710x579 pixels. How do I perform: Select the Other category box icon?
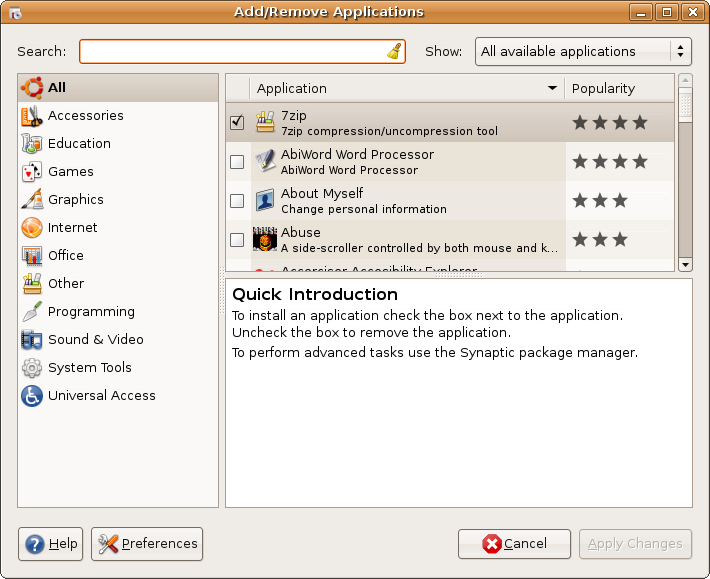click(x=32, y=283)
